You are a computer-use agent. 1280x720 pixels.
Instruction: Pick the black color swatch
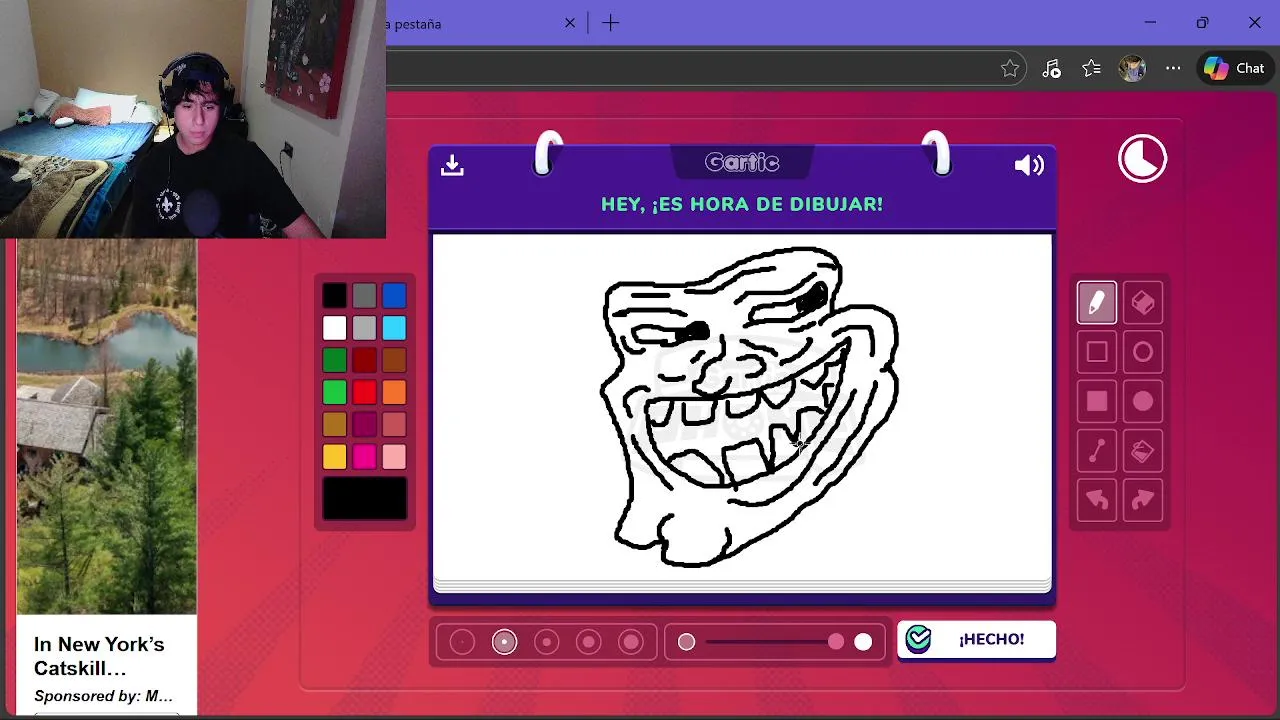click(x=335, y=295)
